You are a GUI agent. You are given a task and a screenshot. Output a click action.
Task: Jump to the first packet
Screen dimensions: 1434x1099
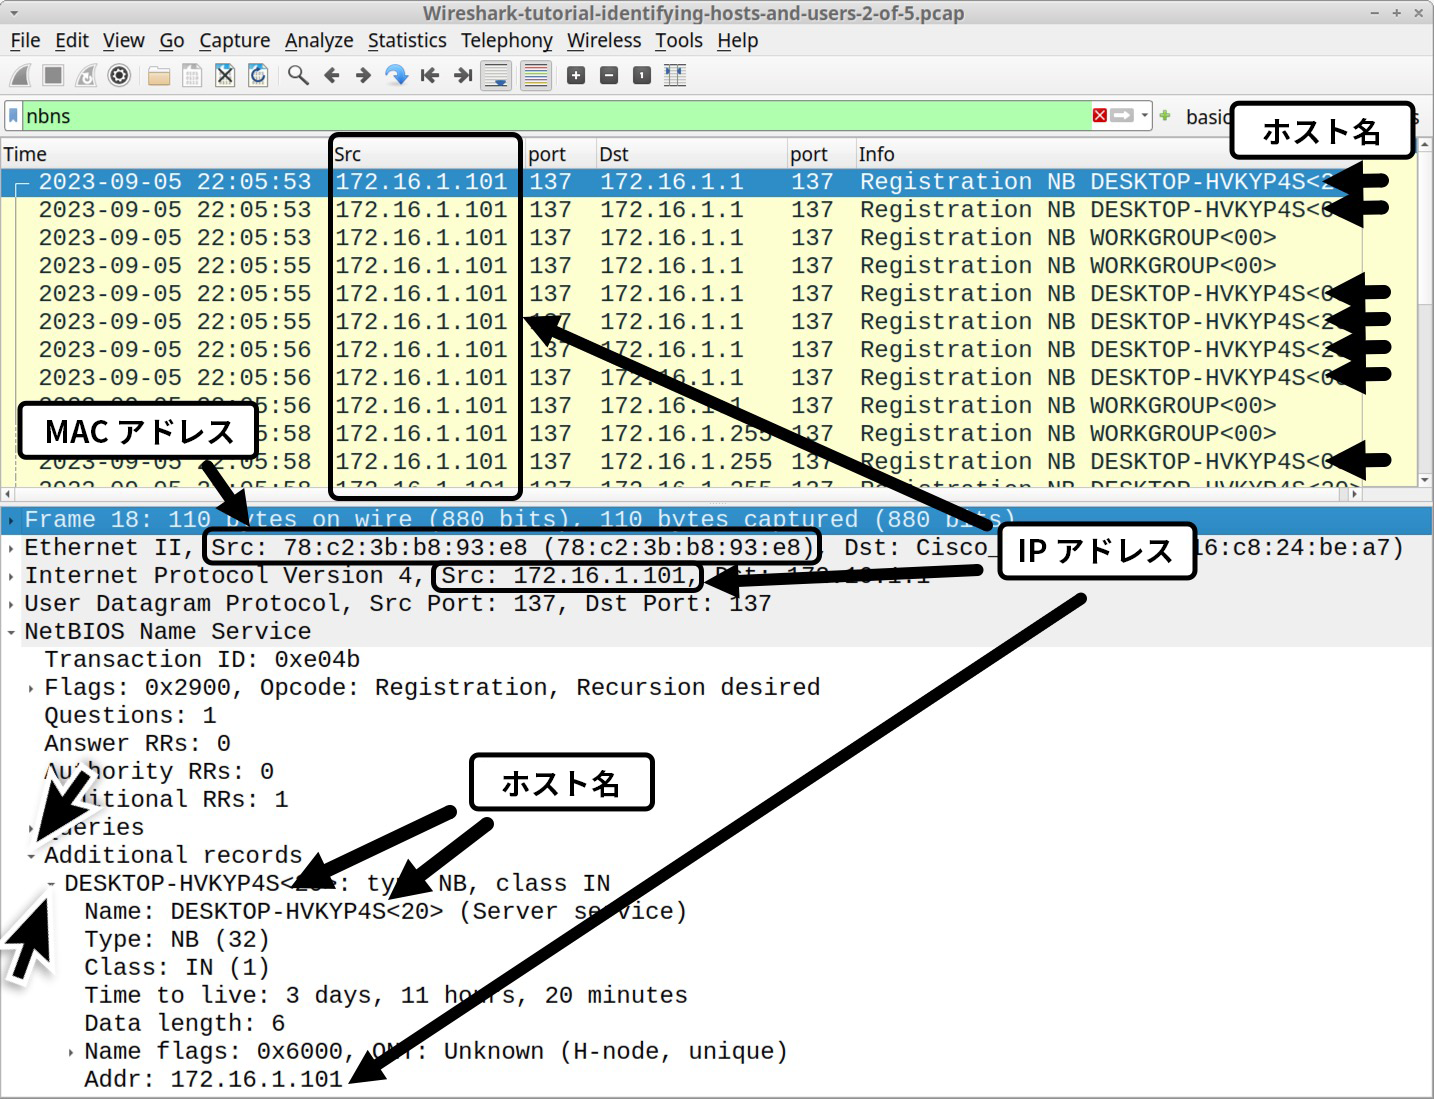[x=429, y=75]
